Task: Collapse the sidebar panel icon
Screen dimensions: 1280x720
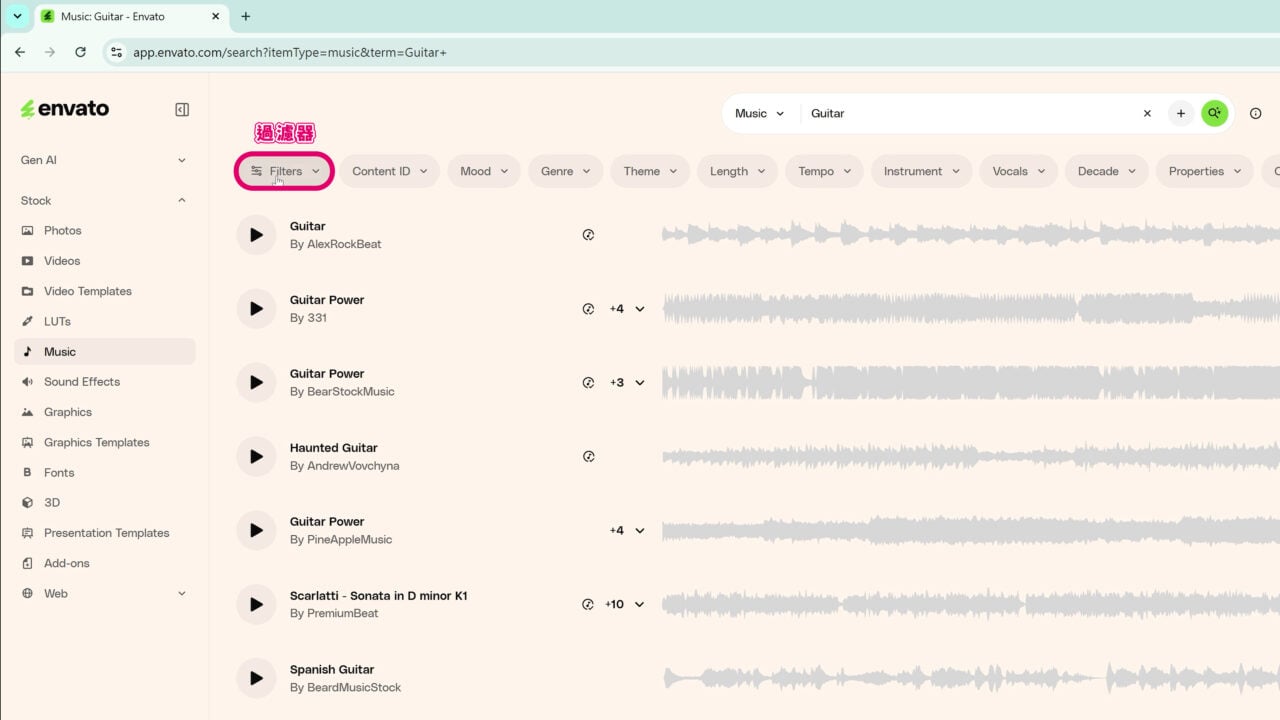Action: click(182, 110)
